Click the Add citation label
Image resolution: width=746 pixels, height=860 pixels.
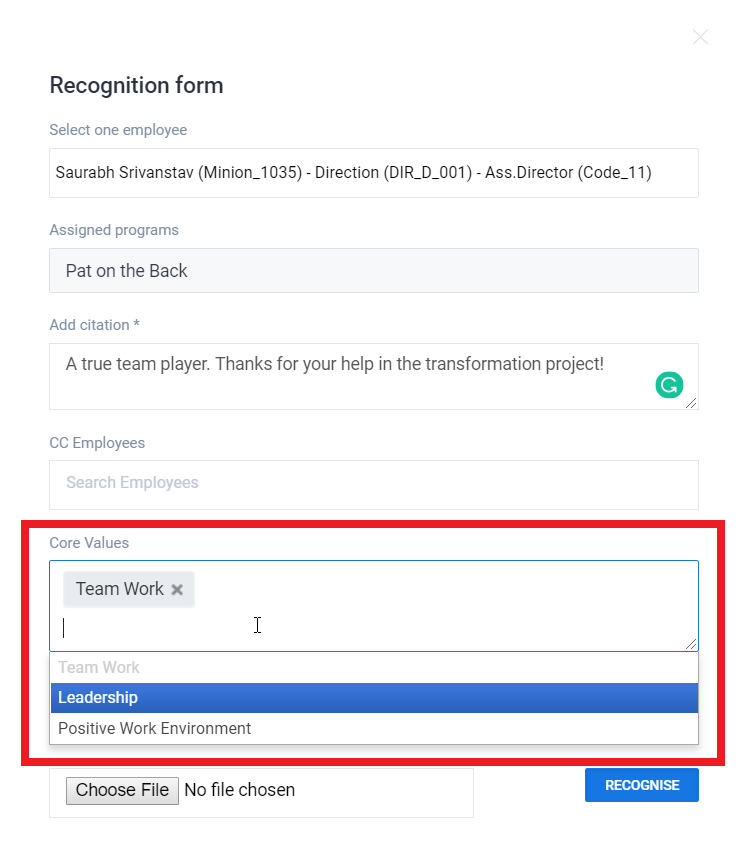(93, 325)
